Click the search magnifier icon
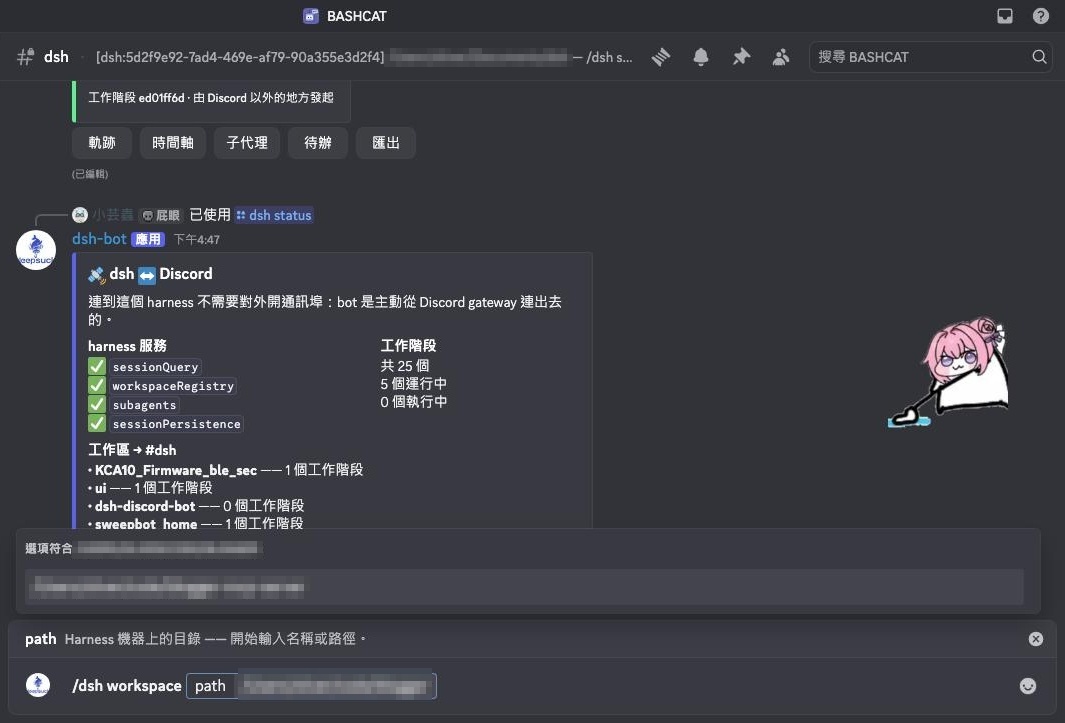Image resolution: width=1065 pixels, height=723 pixels. [x=1039, y=57]
